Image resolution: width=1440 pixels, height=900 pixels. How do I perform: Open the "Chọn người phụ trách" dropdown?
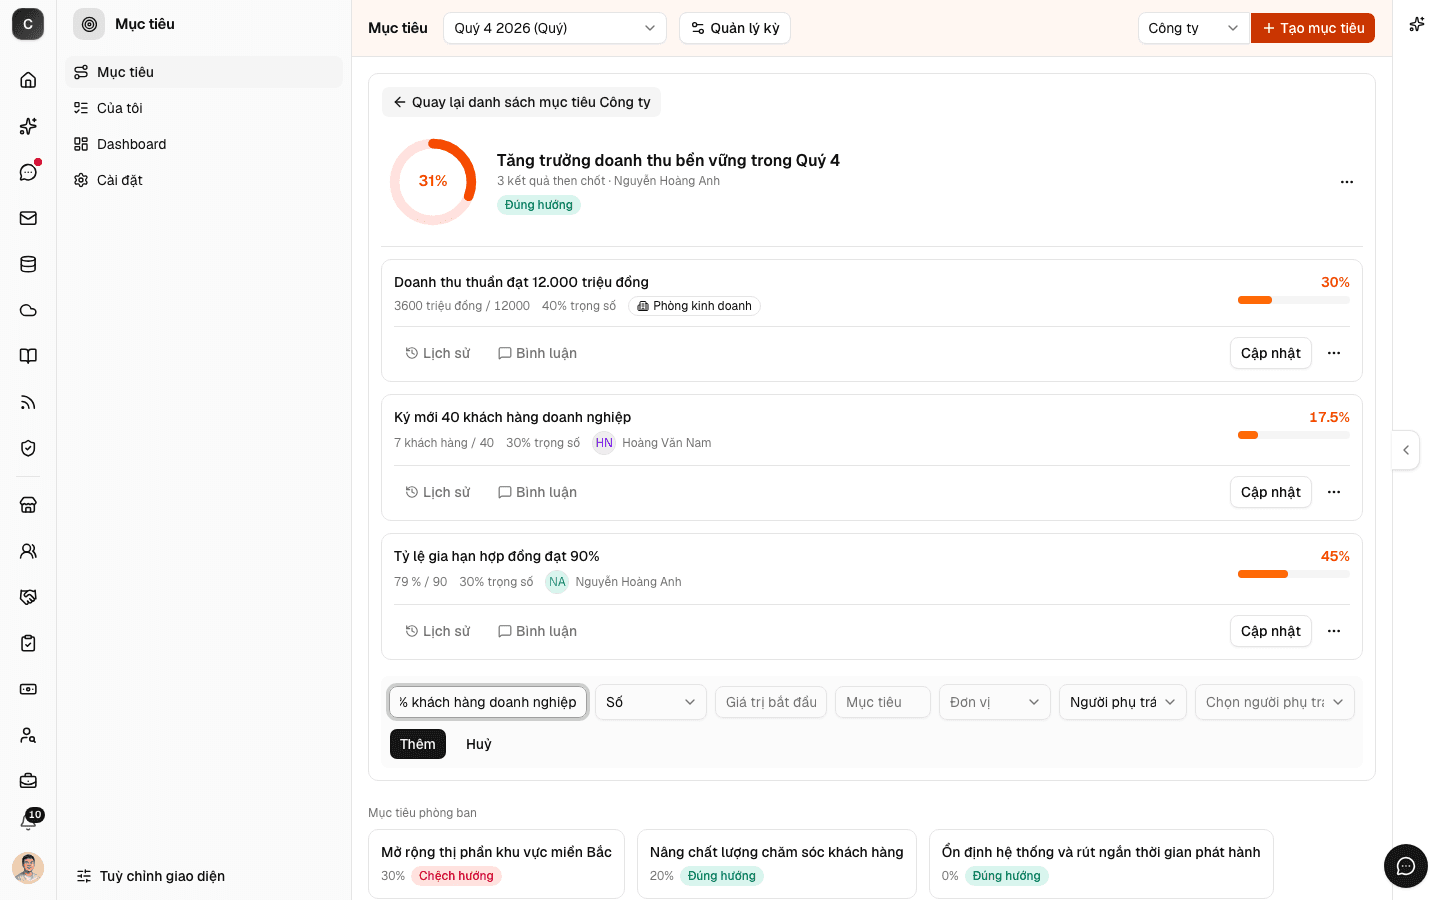pyautogui.click(x=1275, y=702)
